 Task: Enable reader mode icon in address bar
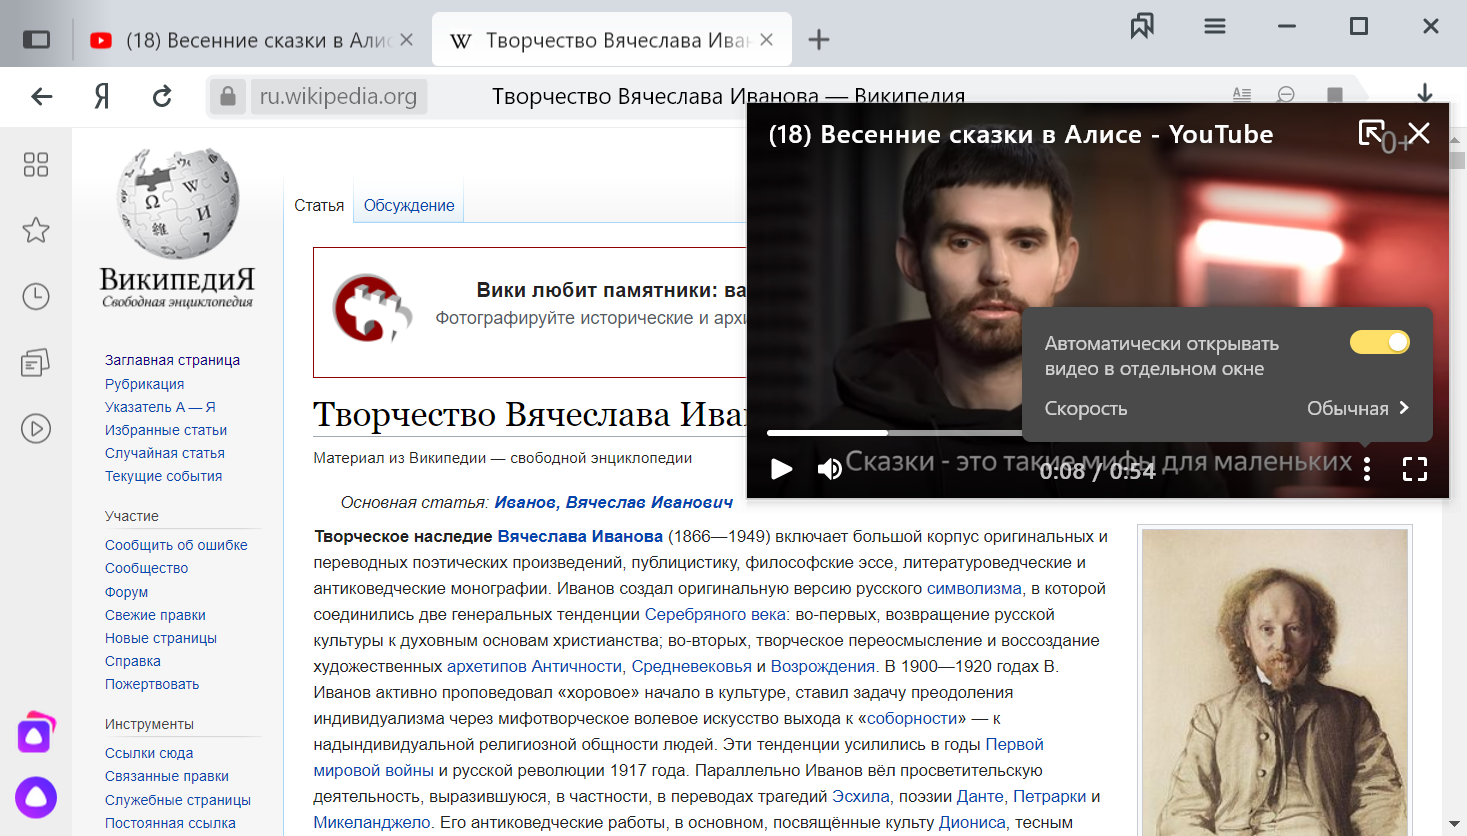[1242, 95]
